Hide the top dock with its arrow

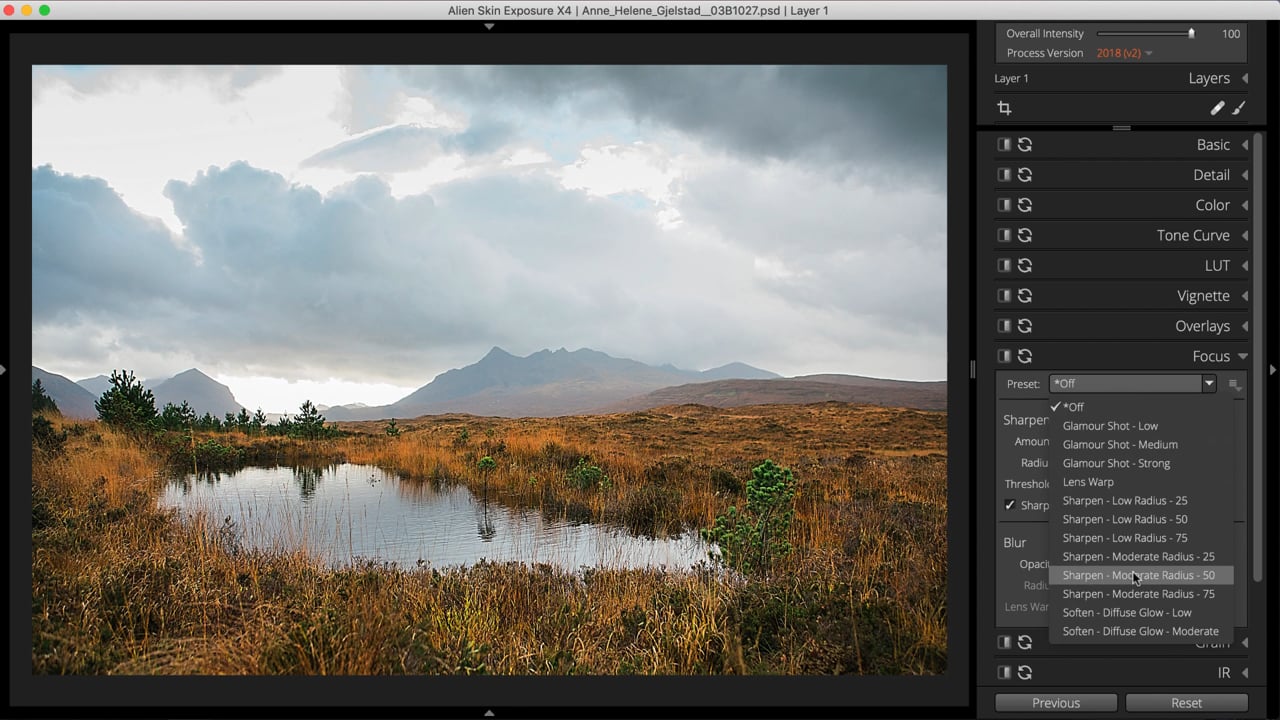pyautogui.click(x=489, y=27)
